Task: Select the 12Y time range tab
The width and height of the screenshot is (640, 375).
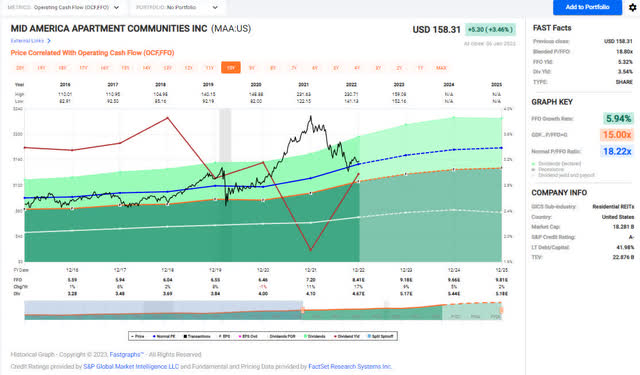Action: 188,68
